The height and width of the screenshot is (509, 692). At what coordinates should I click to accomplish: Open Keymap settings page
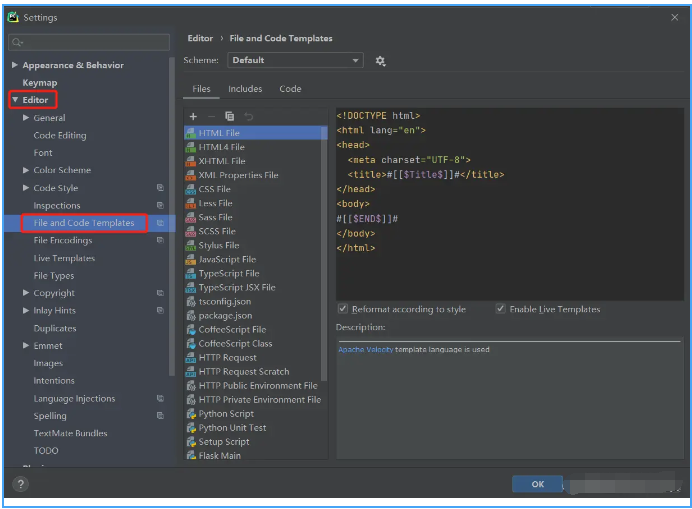pos(40,83)
